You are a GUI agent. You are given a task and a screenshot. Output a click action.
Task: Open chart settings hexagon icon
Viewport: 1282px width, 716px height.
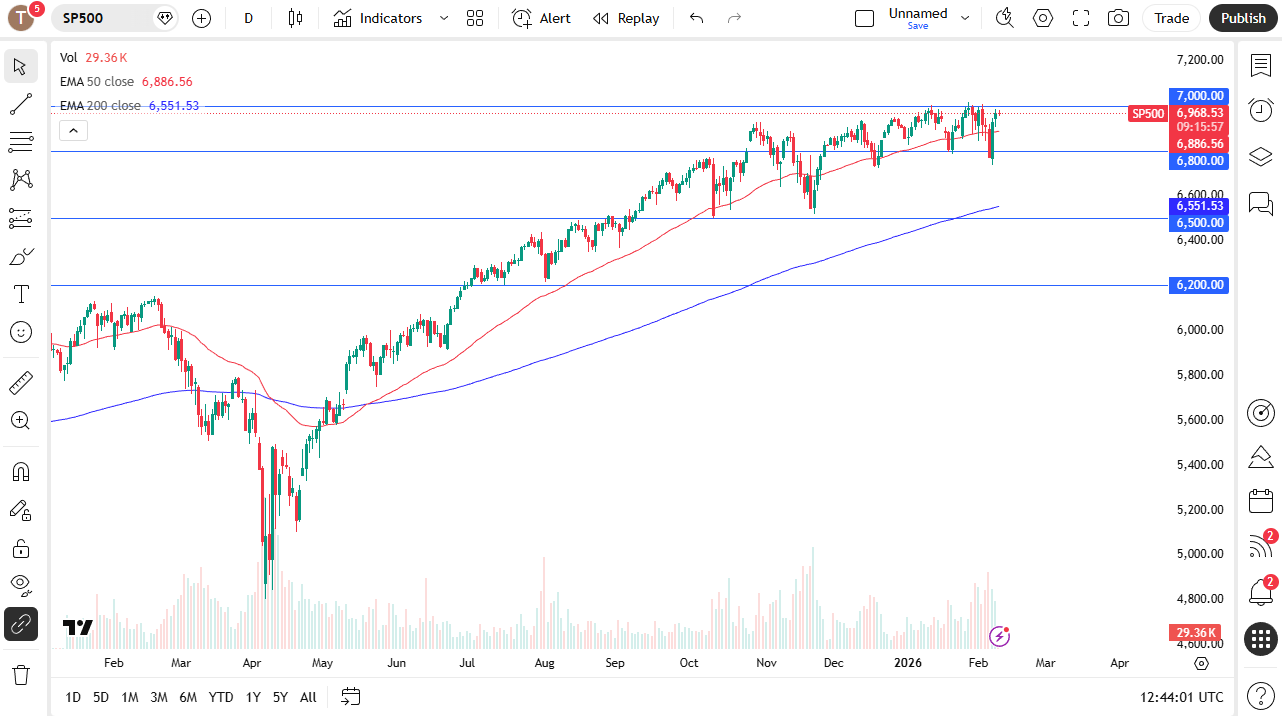[1043, 18]
